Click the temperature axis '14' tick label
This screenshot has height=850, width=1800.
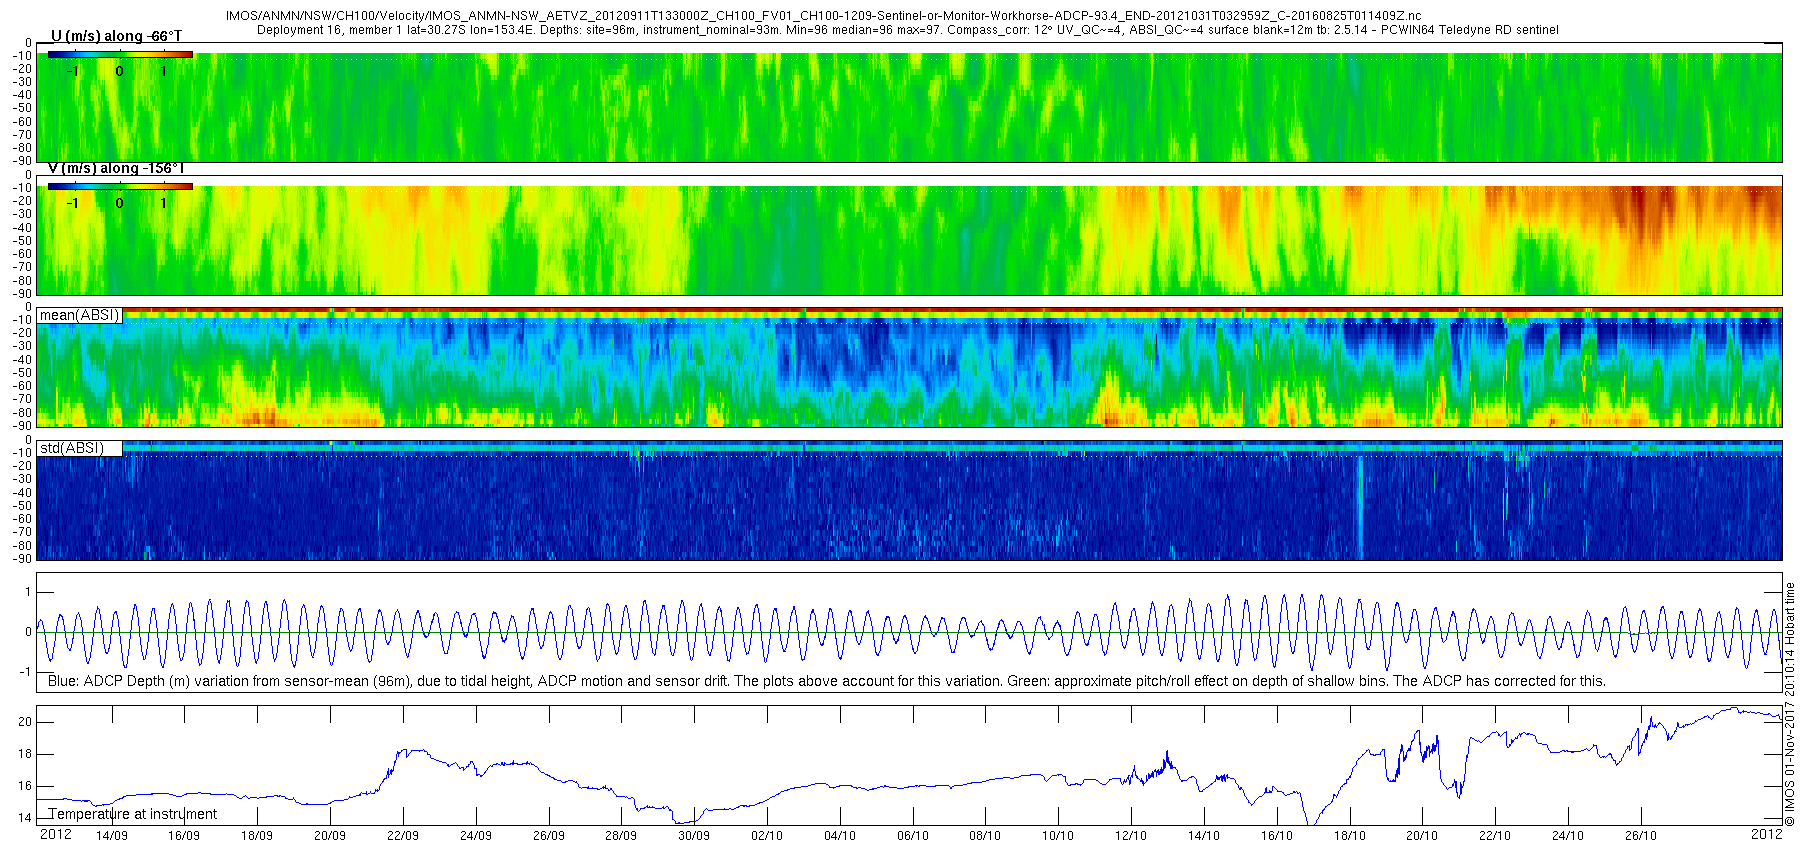click(25, 818)
